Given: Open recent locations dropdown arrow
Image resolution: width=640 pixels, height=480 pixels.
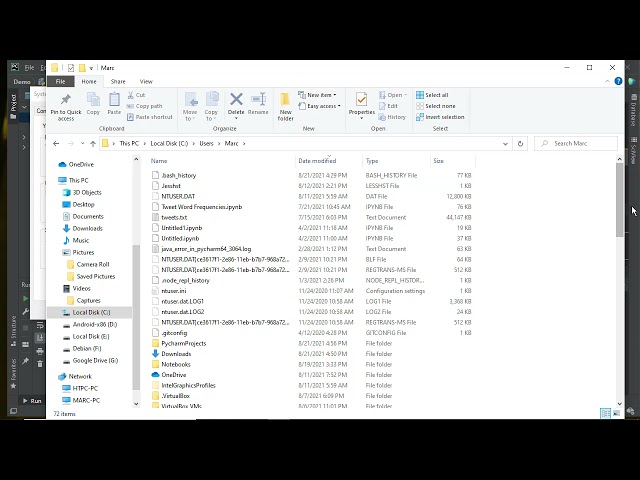Looking at the screenshot, I should (82, 144).
